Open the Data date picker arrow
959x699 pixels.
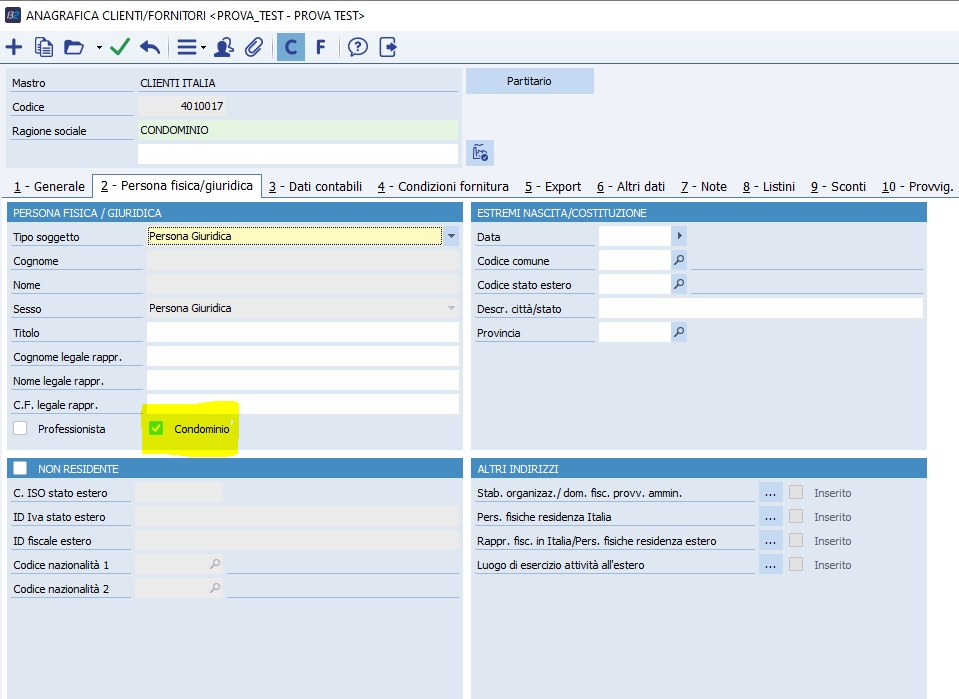680,236
